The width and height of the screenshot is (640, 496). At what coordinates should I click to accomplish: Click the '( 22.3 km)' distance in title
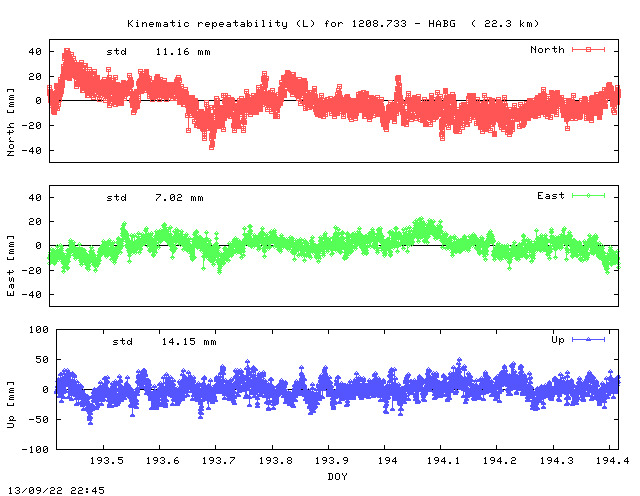tap(505, 24)
